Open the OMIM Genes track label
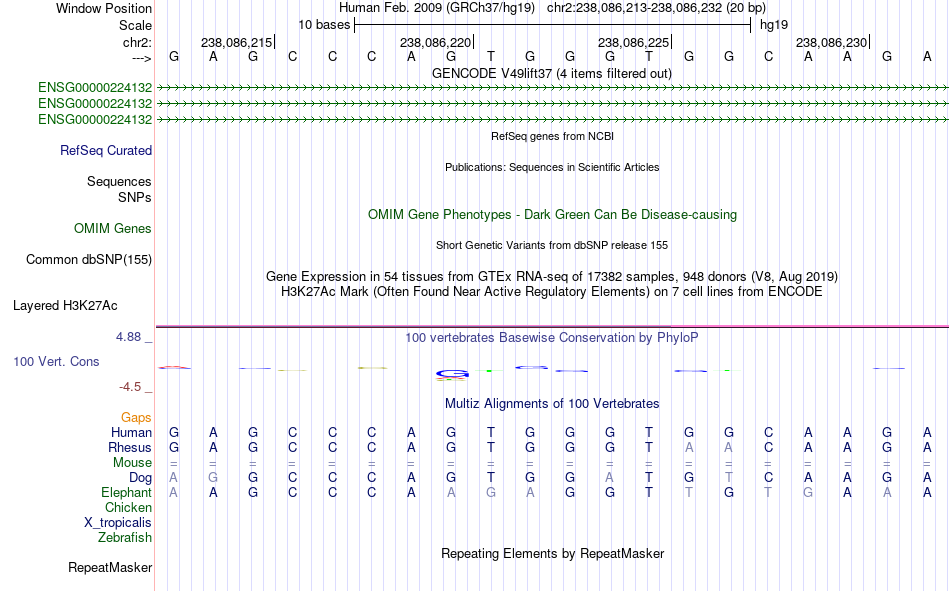950x591 pixels. (113, 229)
